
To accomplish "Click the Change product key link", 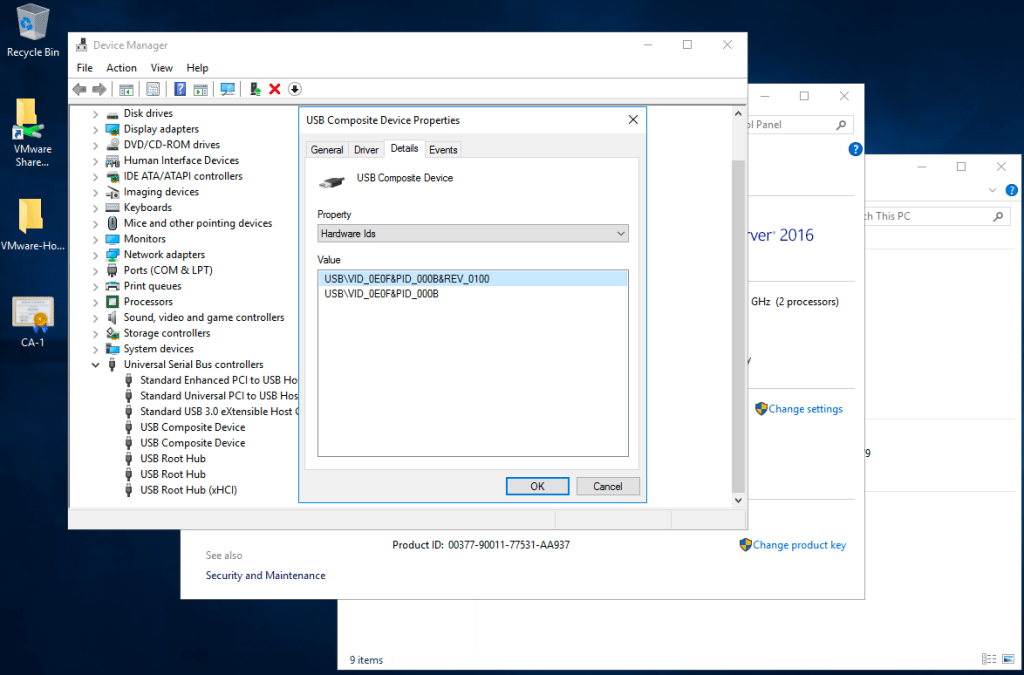I will coord(799,545).
